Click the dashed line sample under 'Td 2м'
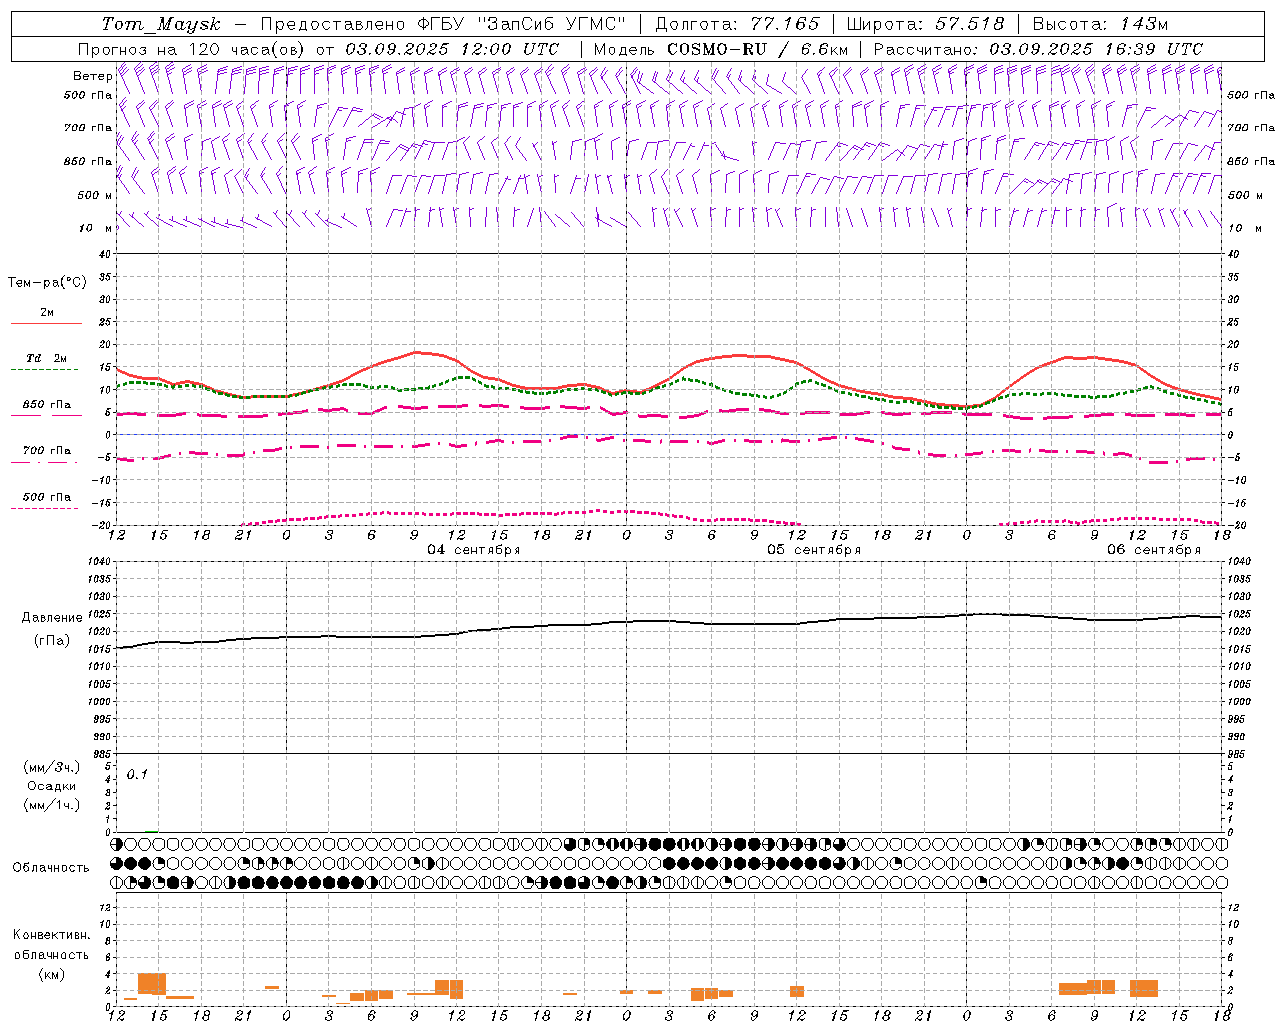This screenshot has height=1024, width=1280. tap(45, 370)
